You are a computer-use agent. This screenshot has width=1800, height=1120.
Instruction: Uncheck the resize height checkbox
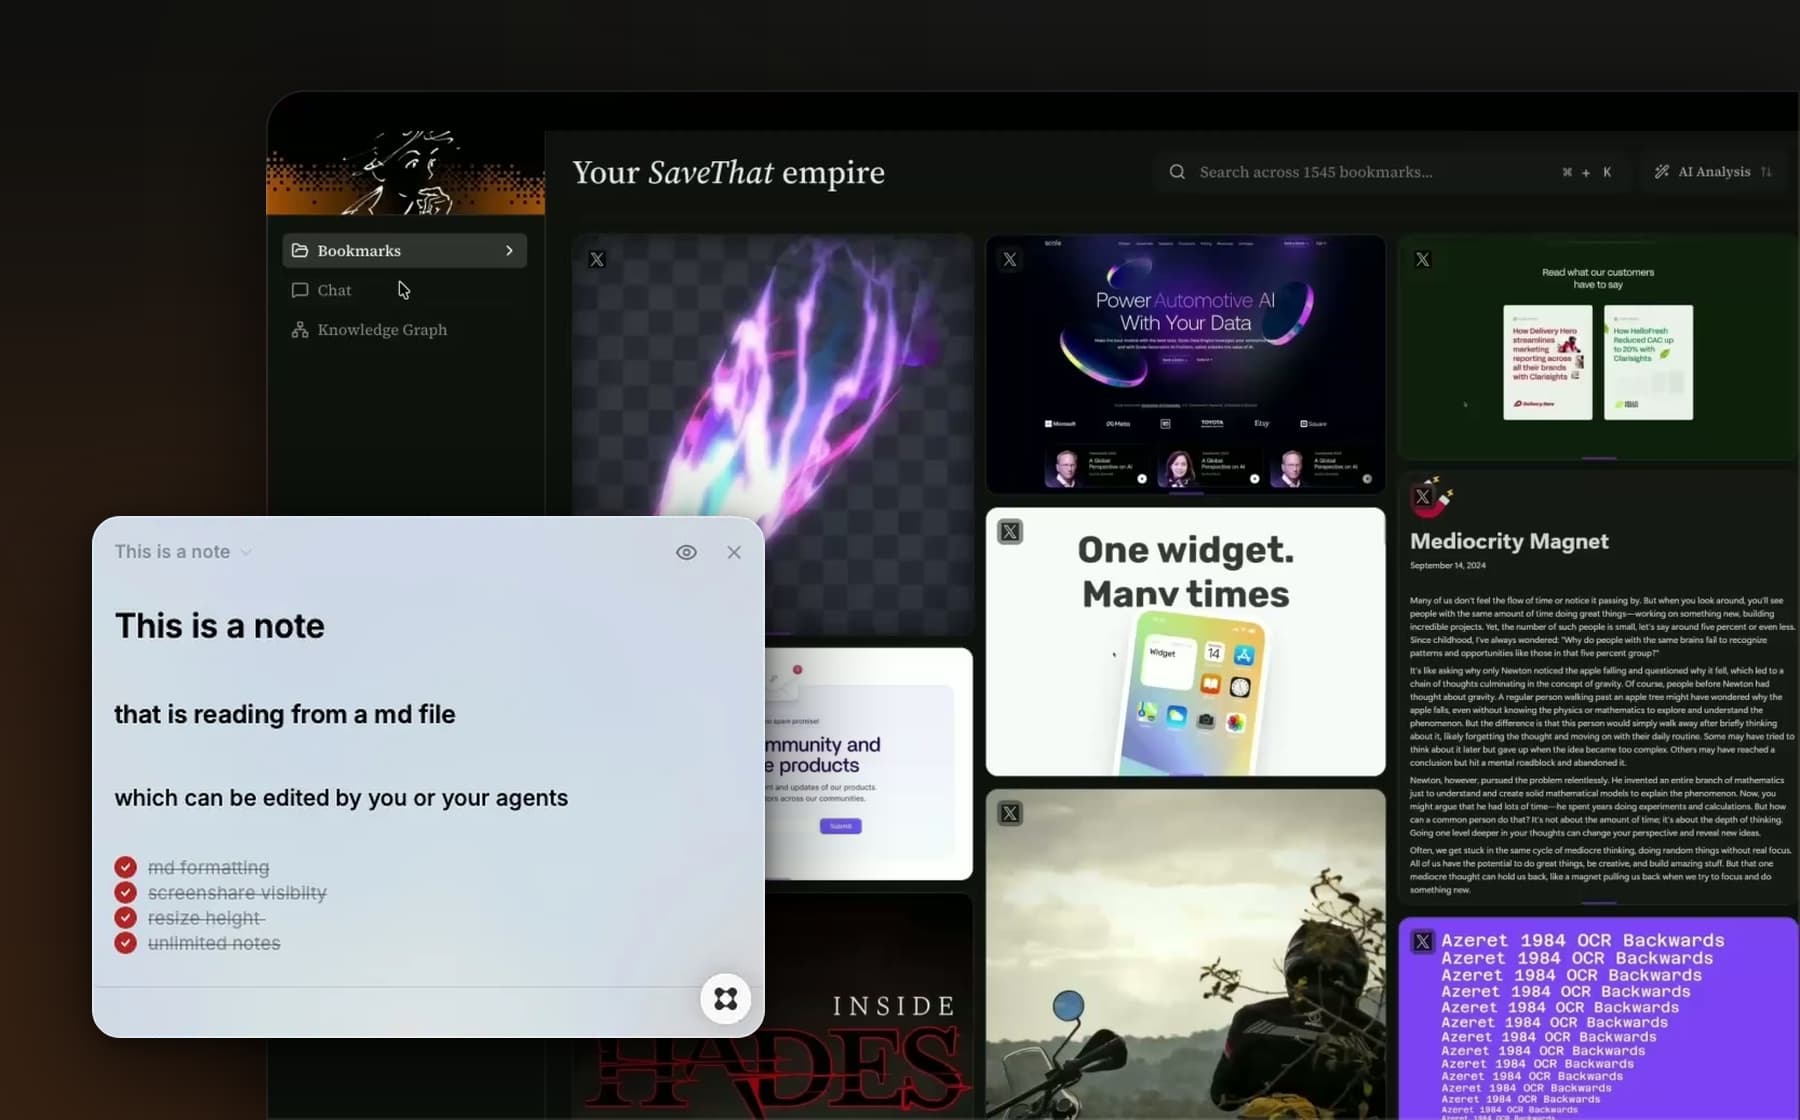pos(125,917)
